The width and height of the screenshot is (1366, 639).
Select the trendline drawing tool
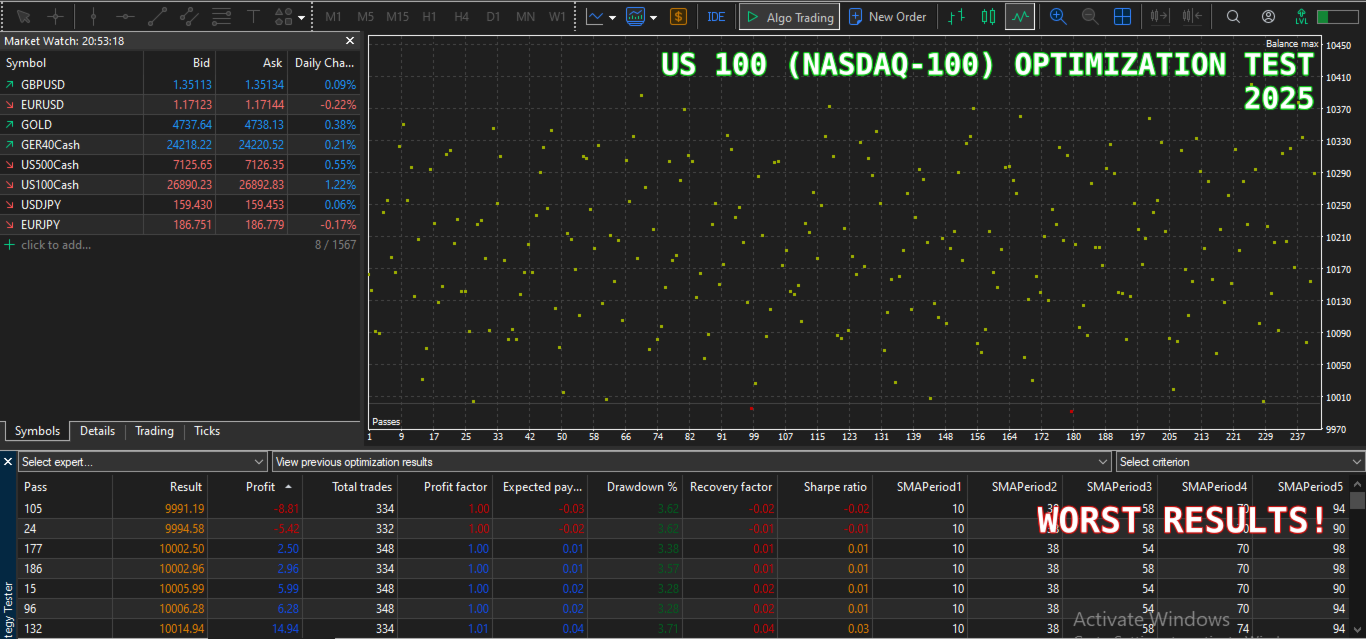click(x=157, y=17)
